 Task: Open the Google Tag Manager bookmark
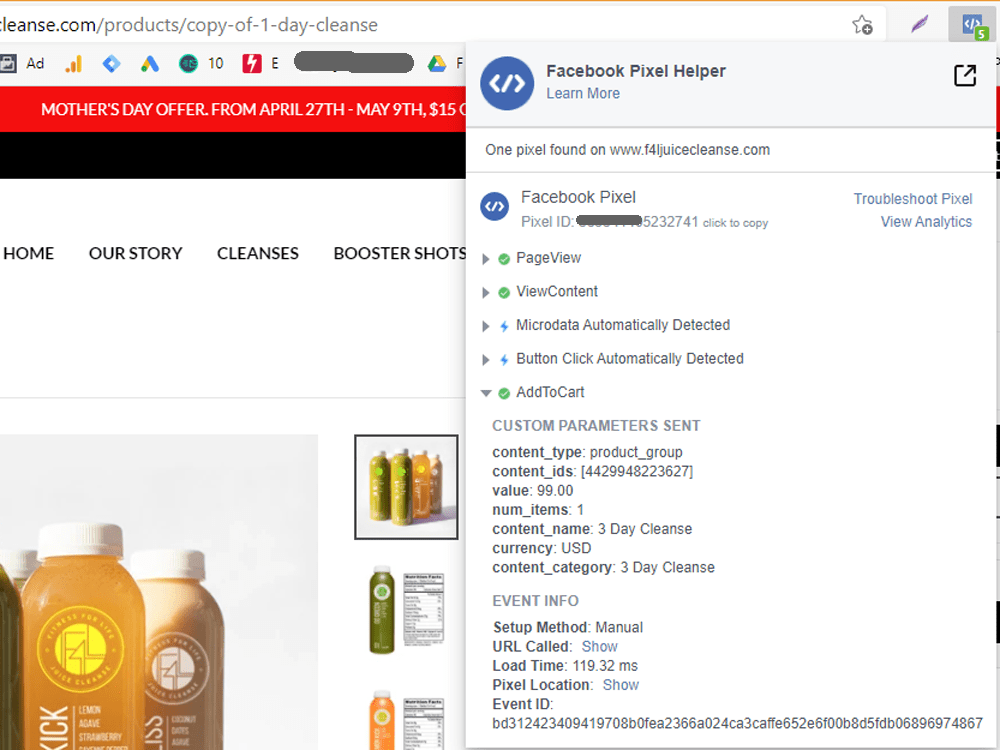coord(112,63)
